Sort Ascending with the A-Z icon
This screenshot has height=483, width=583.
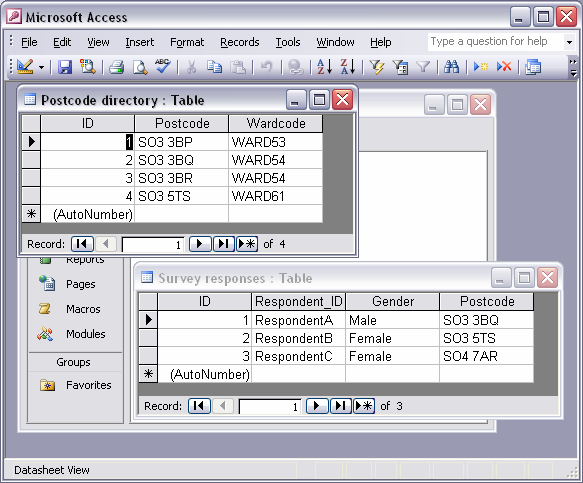click(x=324, y=67)
